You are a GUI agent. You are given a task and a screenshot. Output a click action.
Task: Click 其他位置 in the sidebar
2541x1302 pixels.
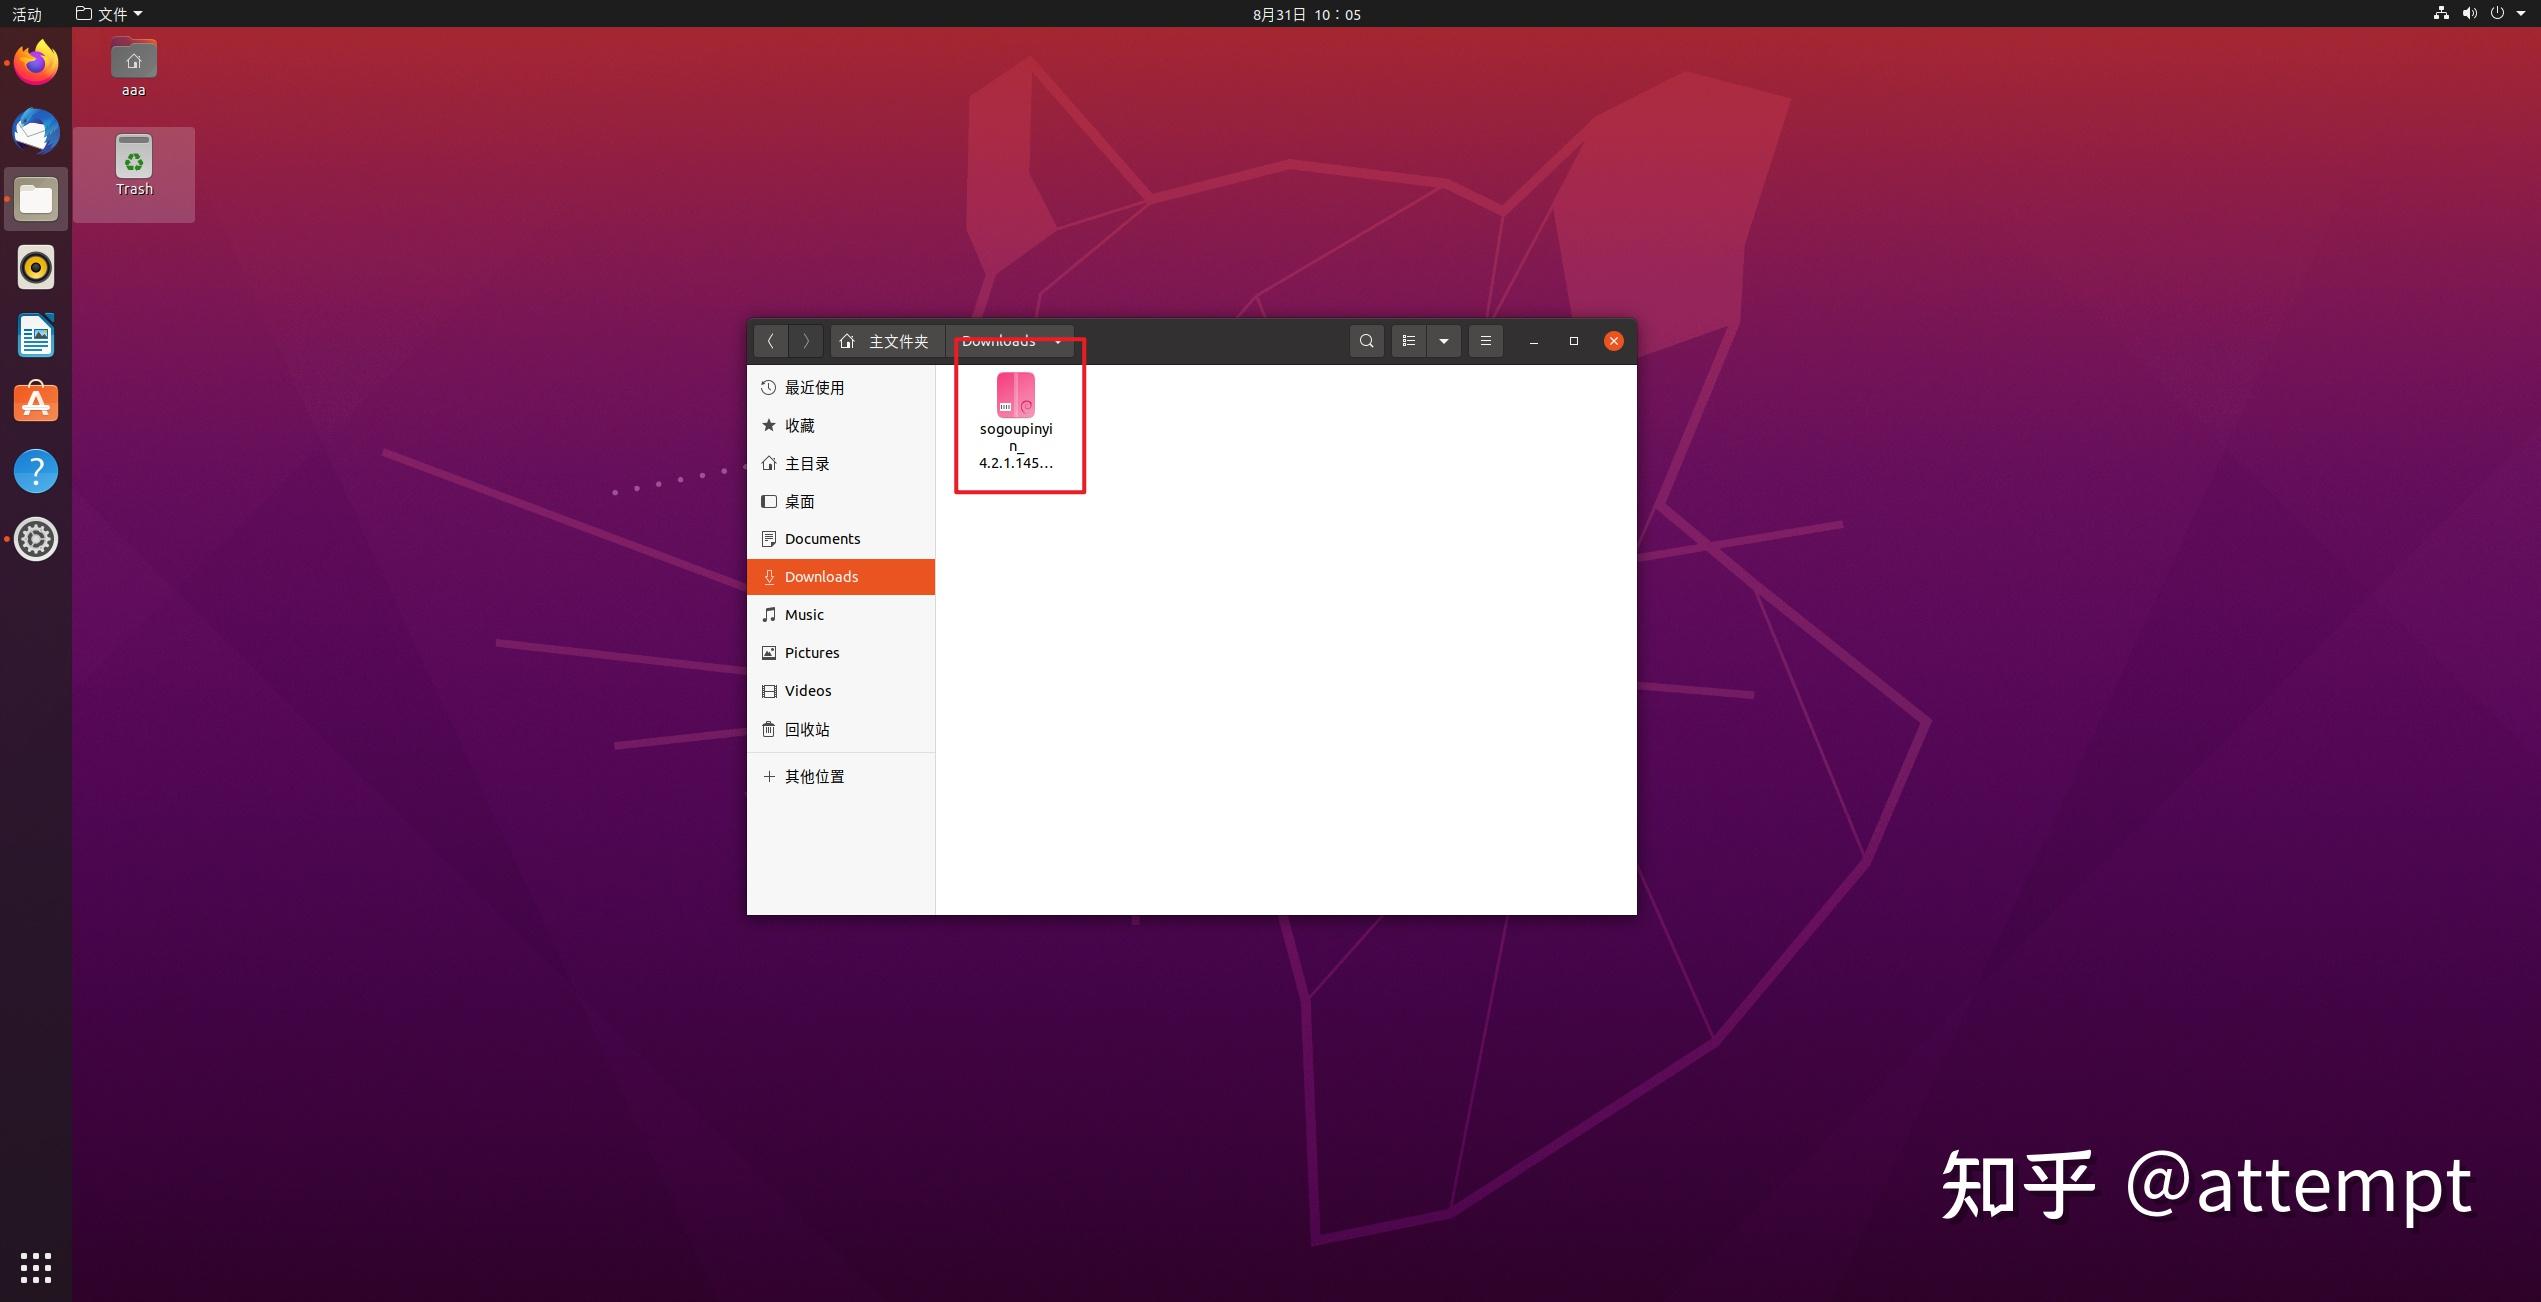pyautogui.click(x=814, y=776)
